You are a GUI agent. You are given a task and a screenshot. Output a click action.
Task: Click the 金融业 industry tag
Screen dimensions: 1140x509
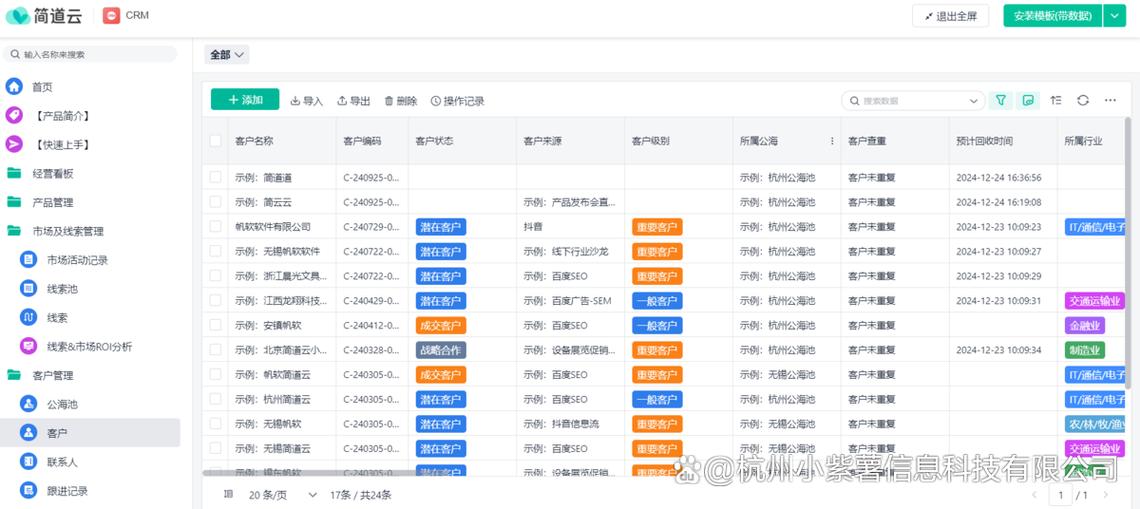coord(1085,325)
